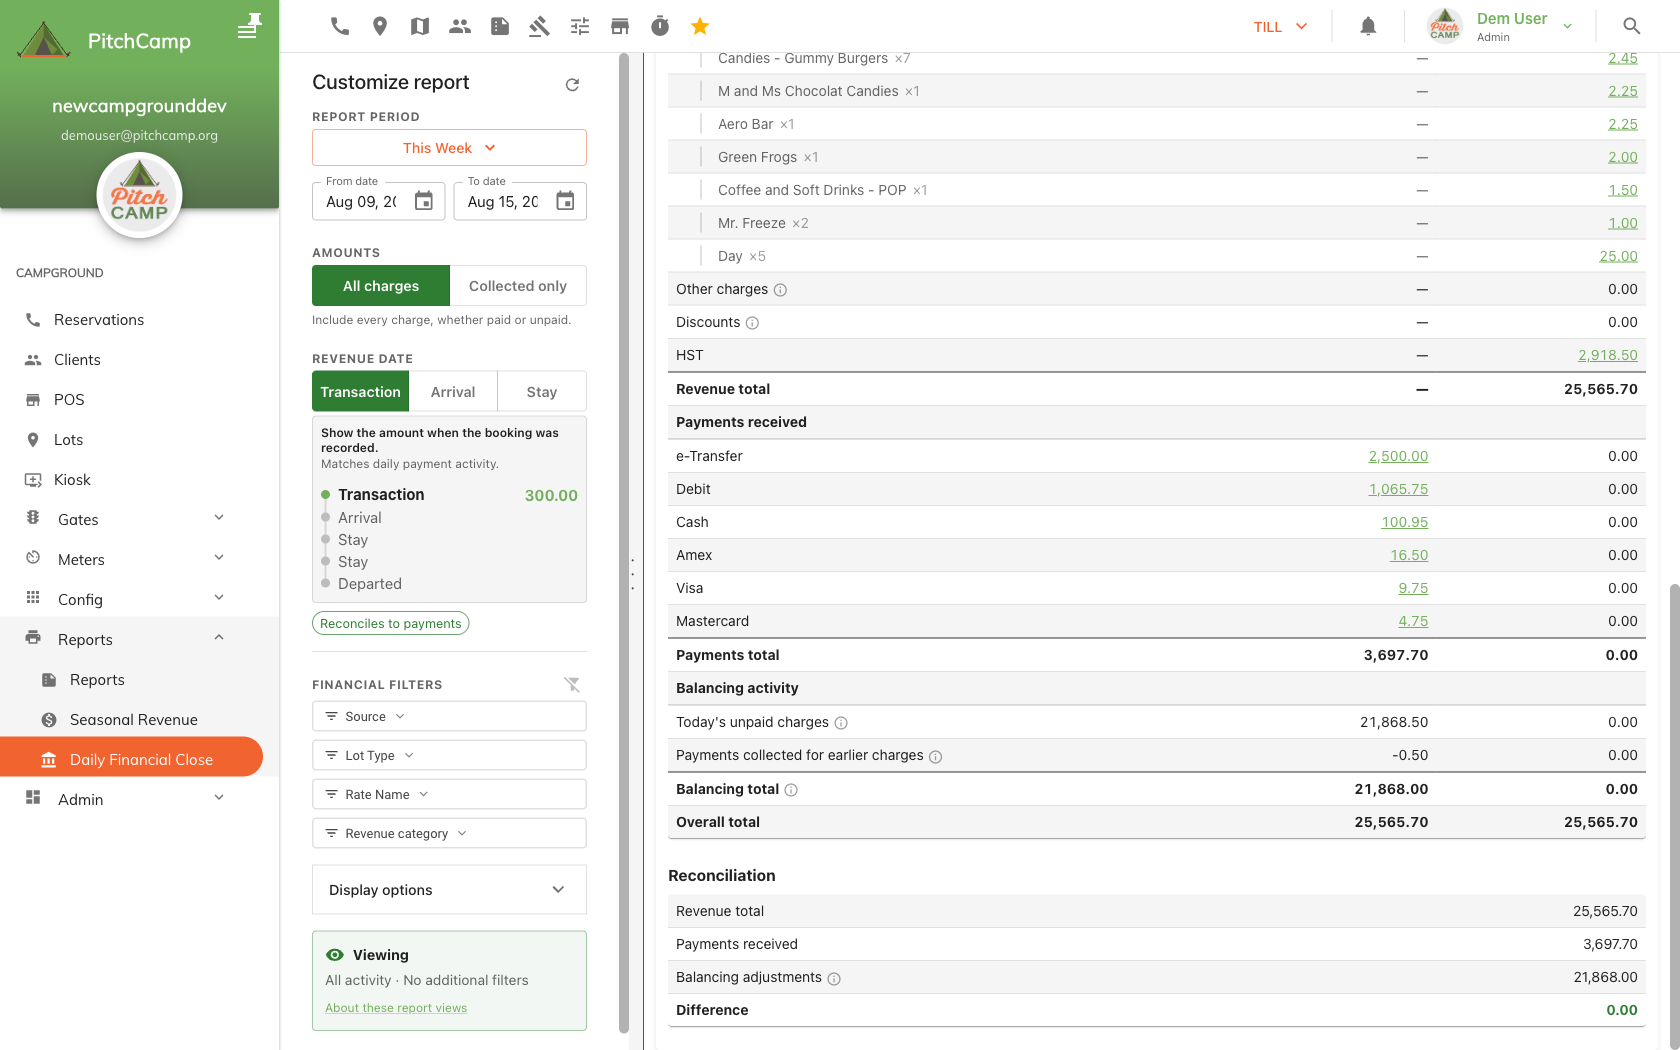1680x1050 pixels.
Task: Open the report document toolbar icon
Action: pyautogui.click(x=500, y=26)
